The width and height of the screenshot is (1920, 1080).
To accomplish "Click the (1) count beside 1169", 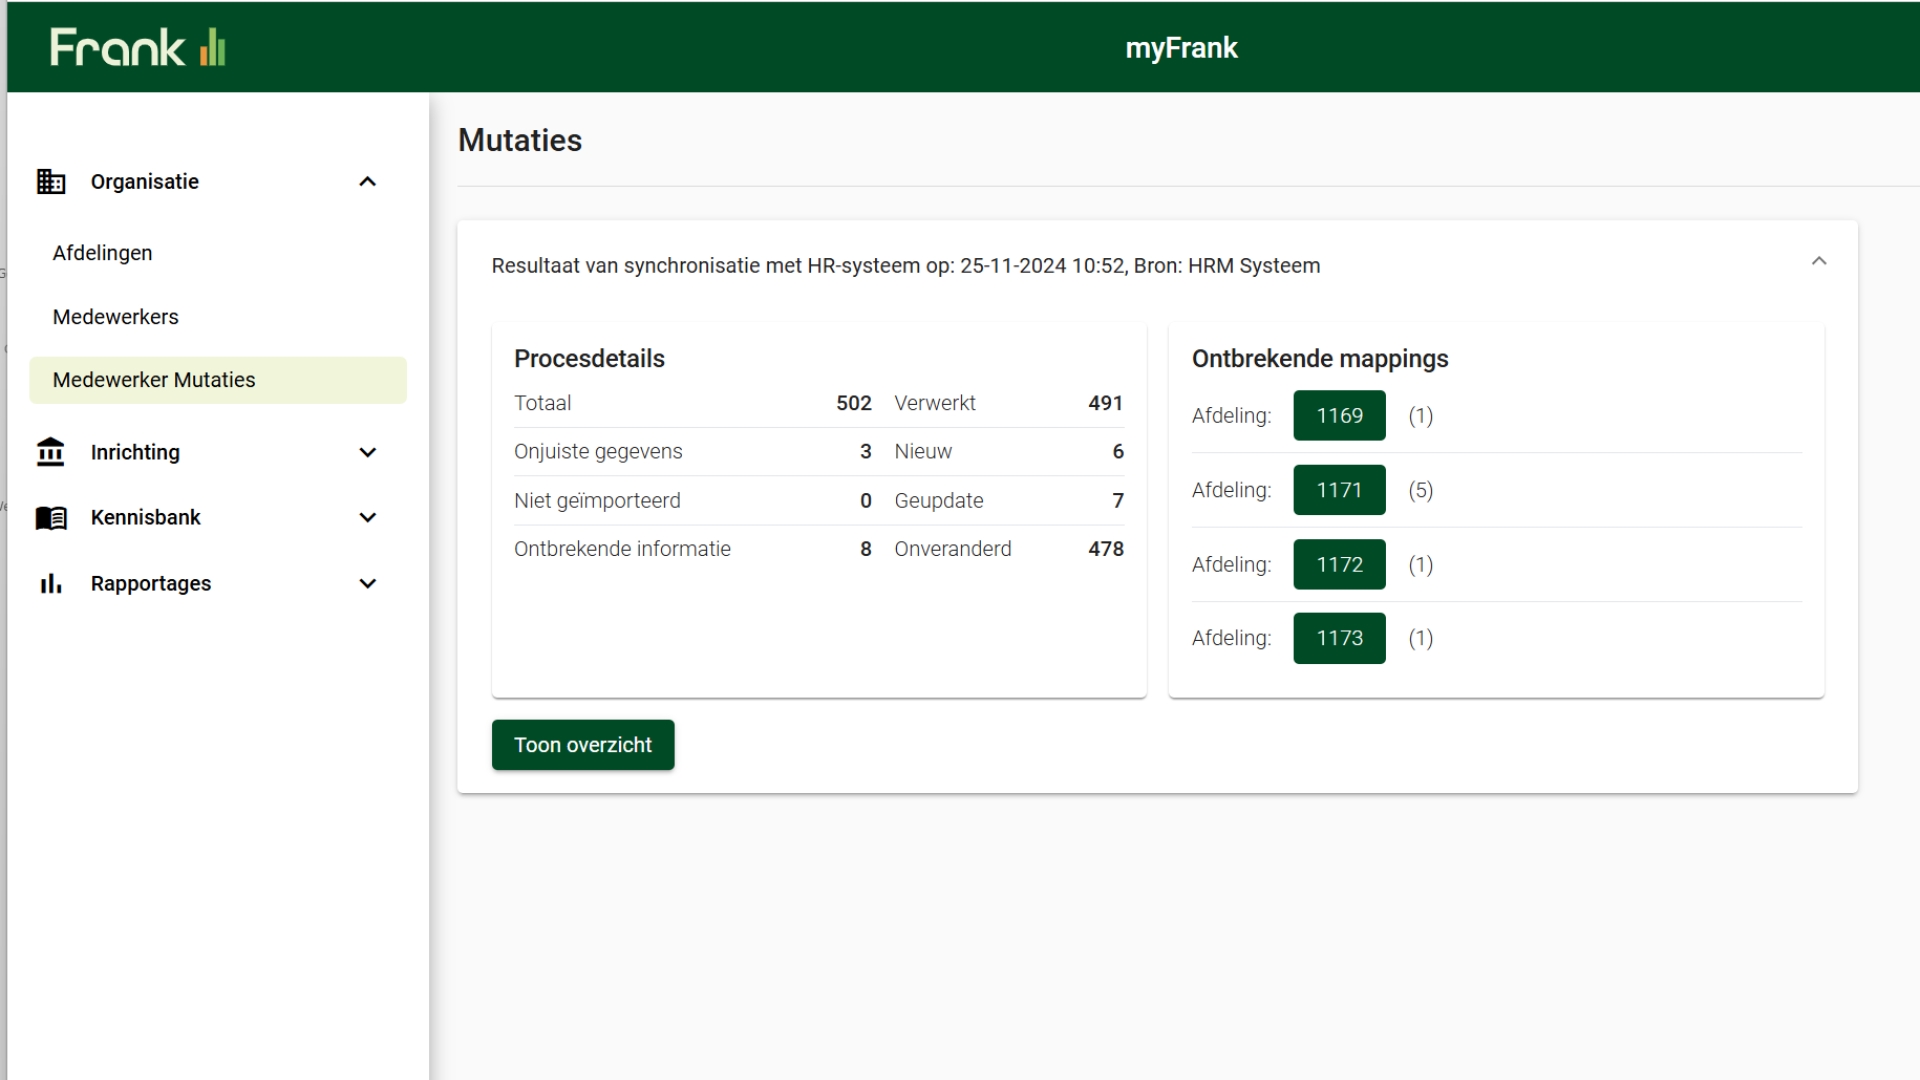I will click(1421, 415).
